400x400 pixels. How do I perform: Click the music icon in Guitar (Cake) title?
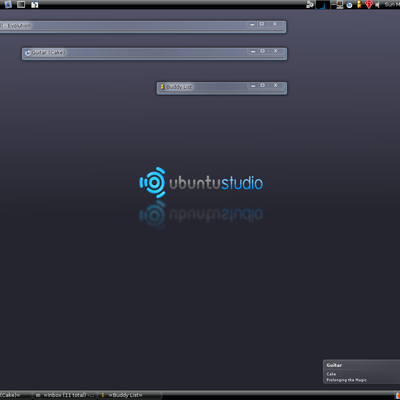point(28,53)
